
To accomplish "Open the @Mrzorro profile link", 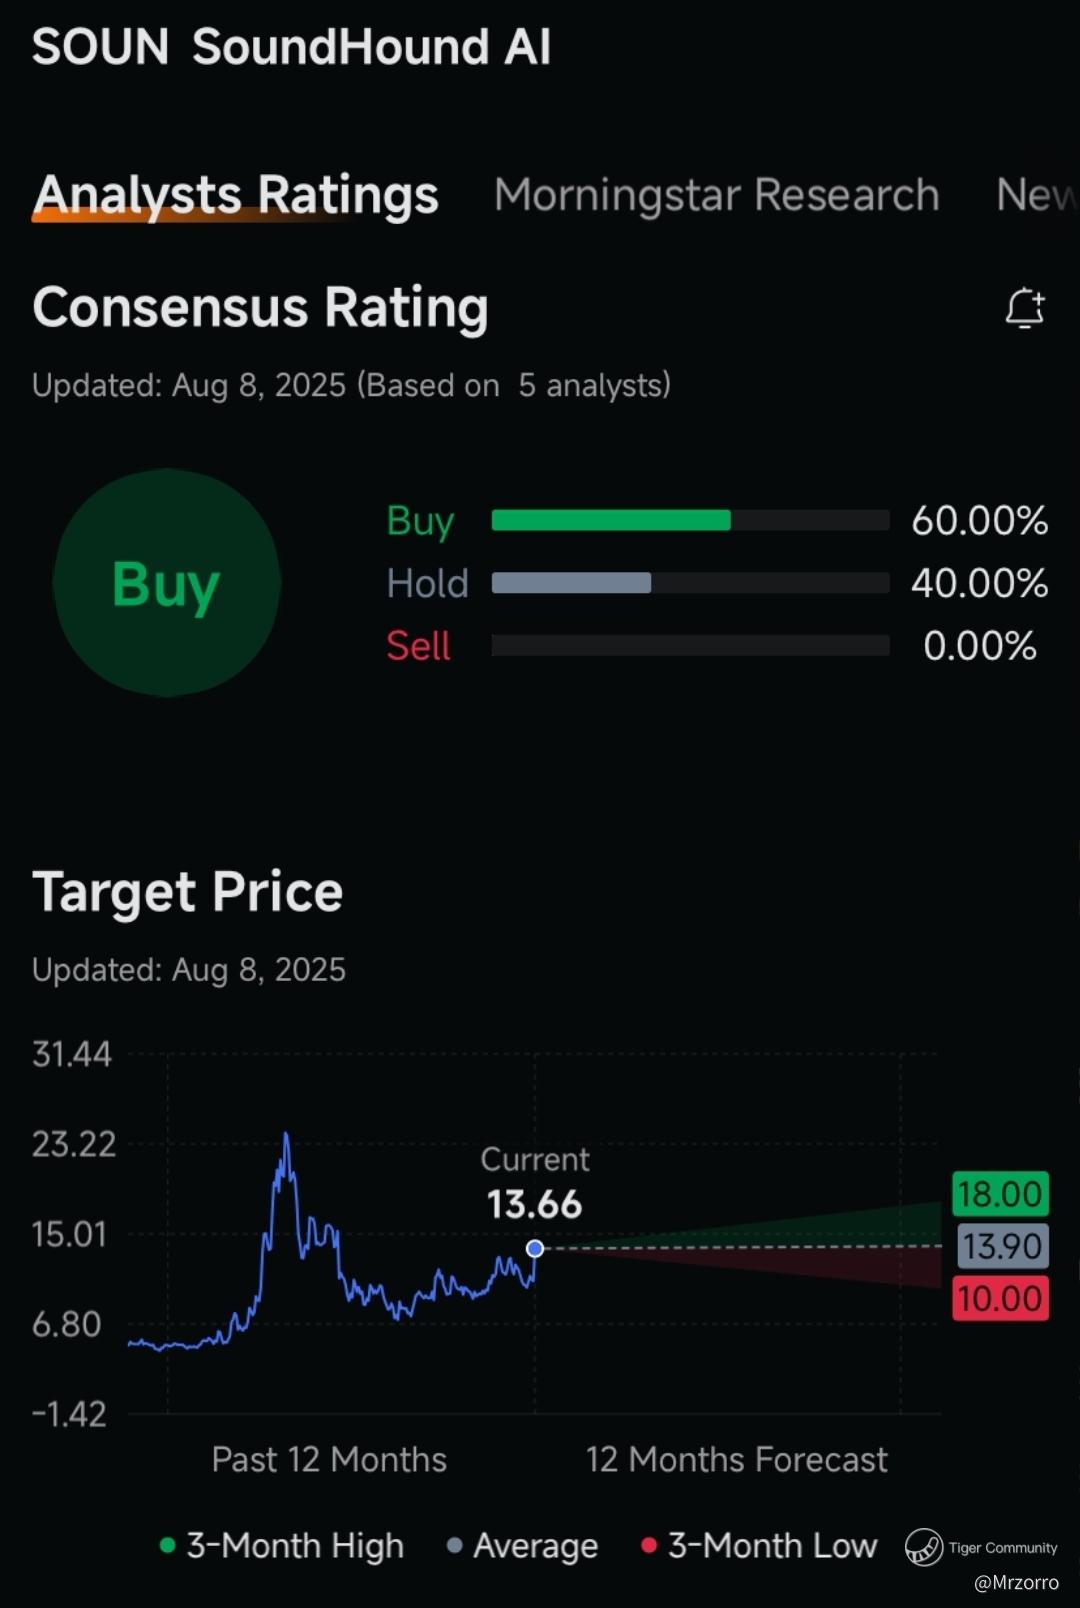I will pos(1016,1582).
